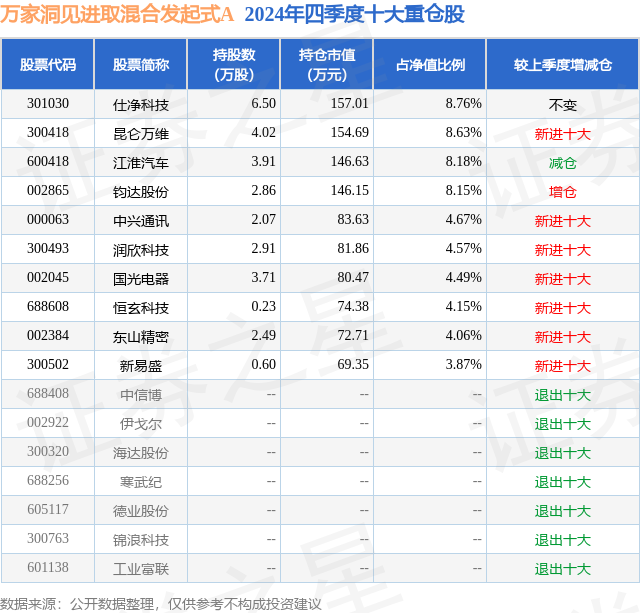The width and height of the screenshot is (640, 613).
Task: Click 退出十大 status for 中信博
Action: (x=563, y=395)
